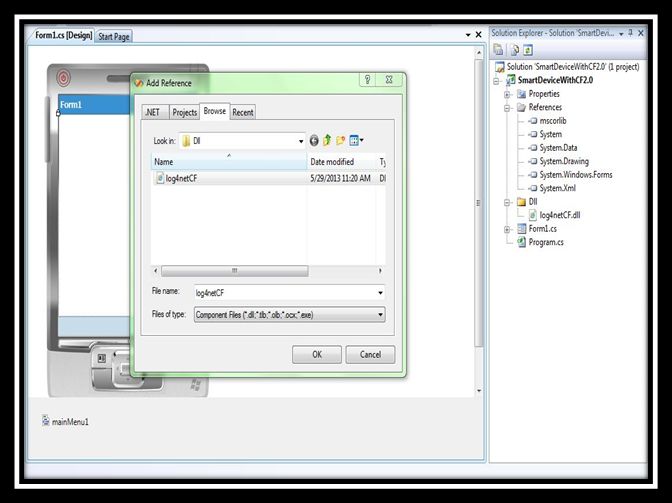Image resolution: width=672 pixels, height=503 pixels.
Task: Select the System reference
Action: (x=550, y=134)
